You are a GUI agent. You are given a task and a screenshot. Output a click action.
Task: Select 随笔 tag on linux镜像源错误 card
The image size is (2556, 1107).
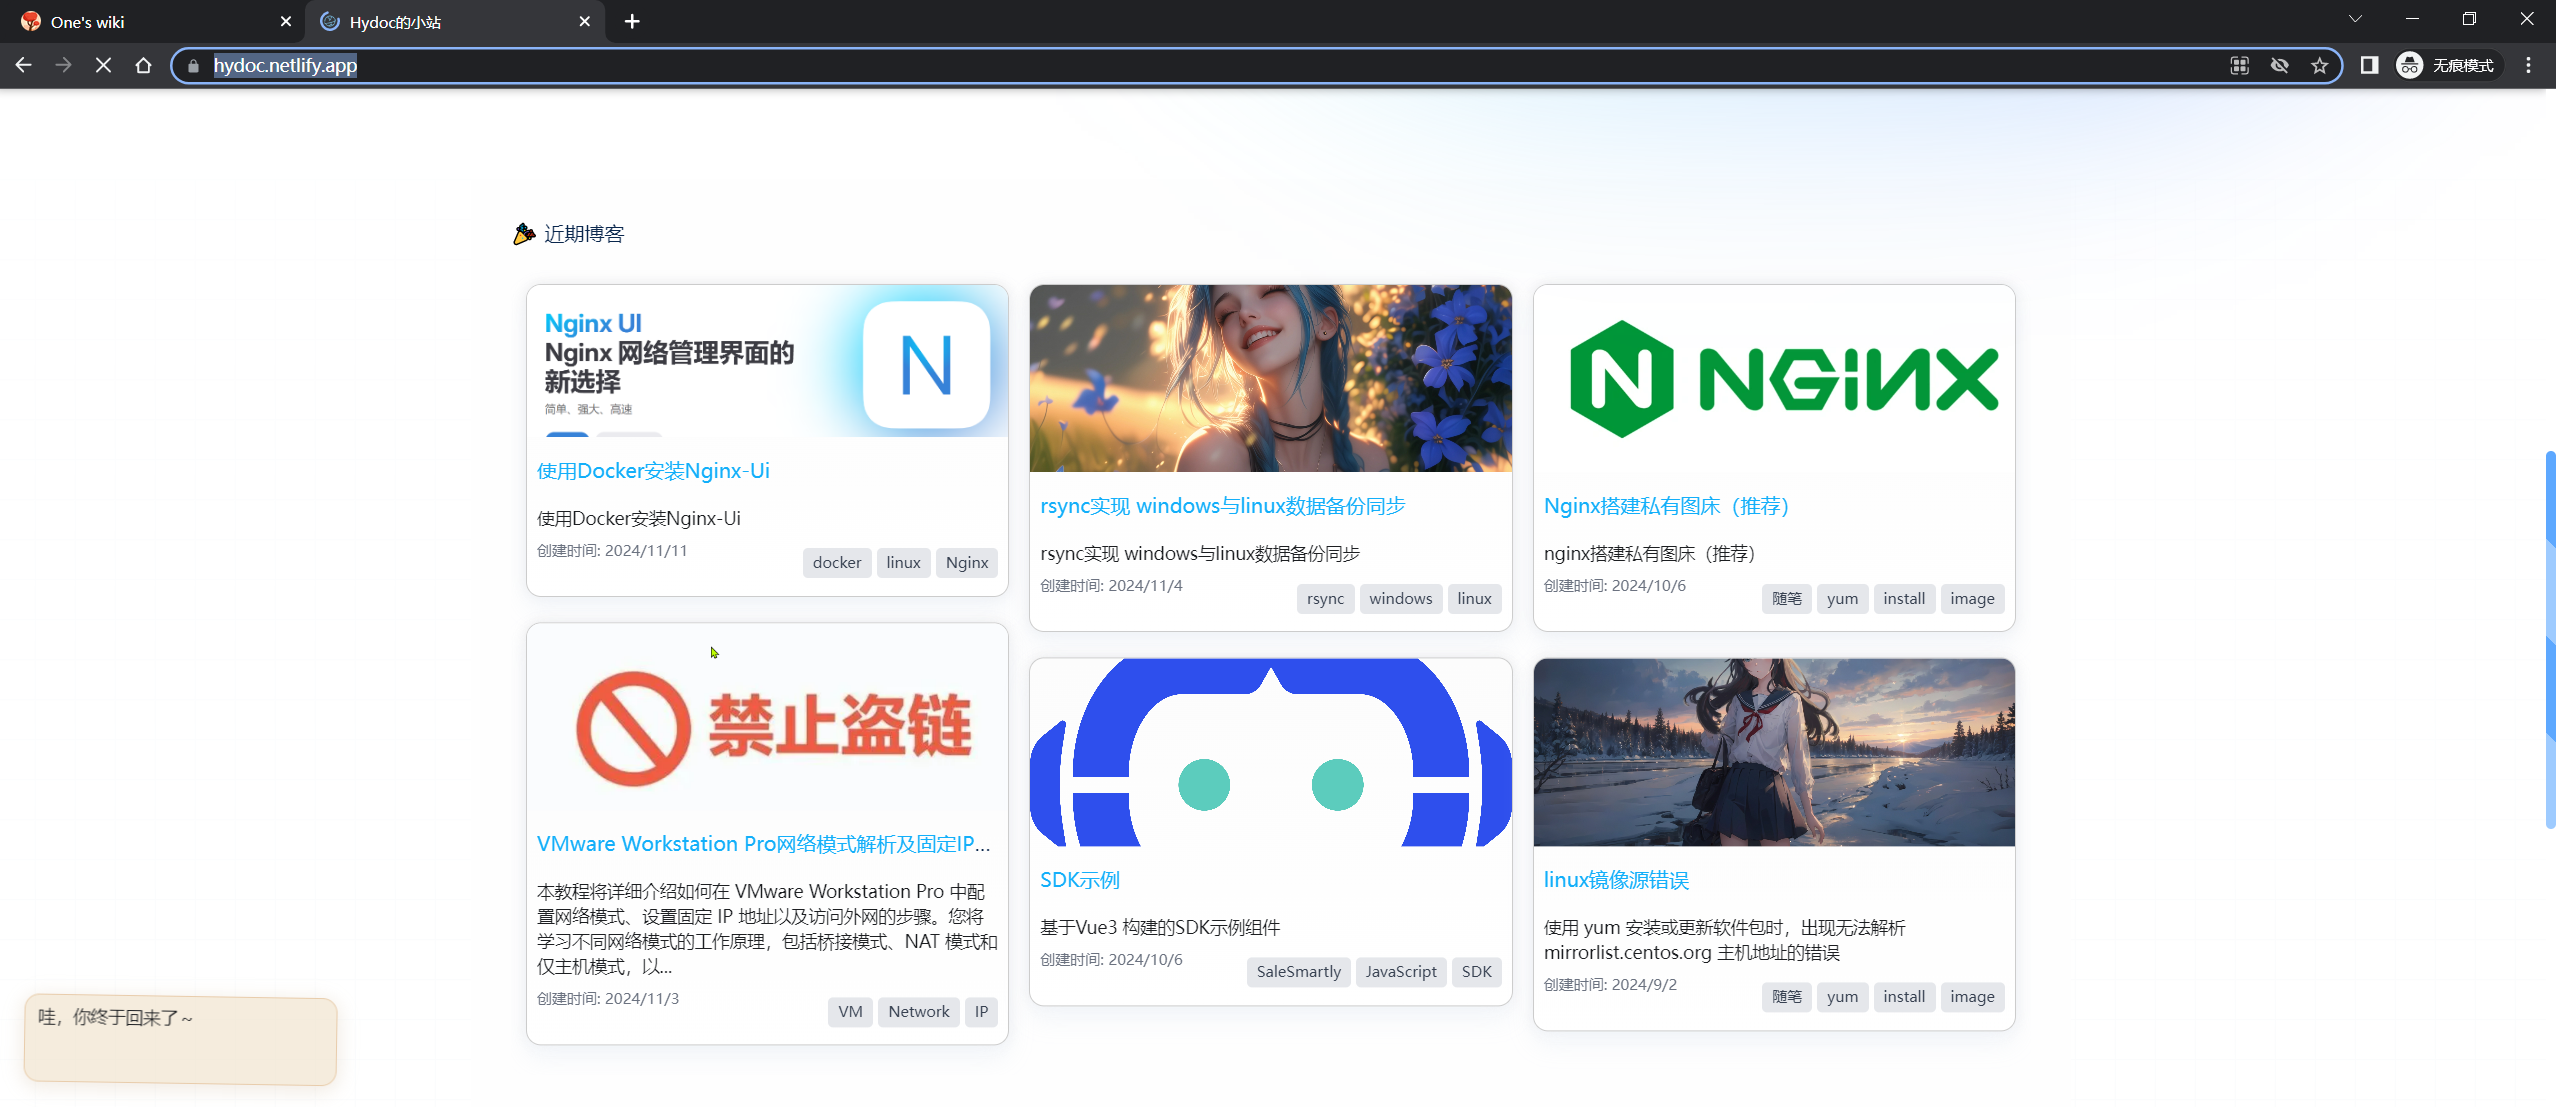[x=1786, y=997]
